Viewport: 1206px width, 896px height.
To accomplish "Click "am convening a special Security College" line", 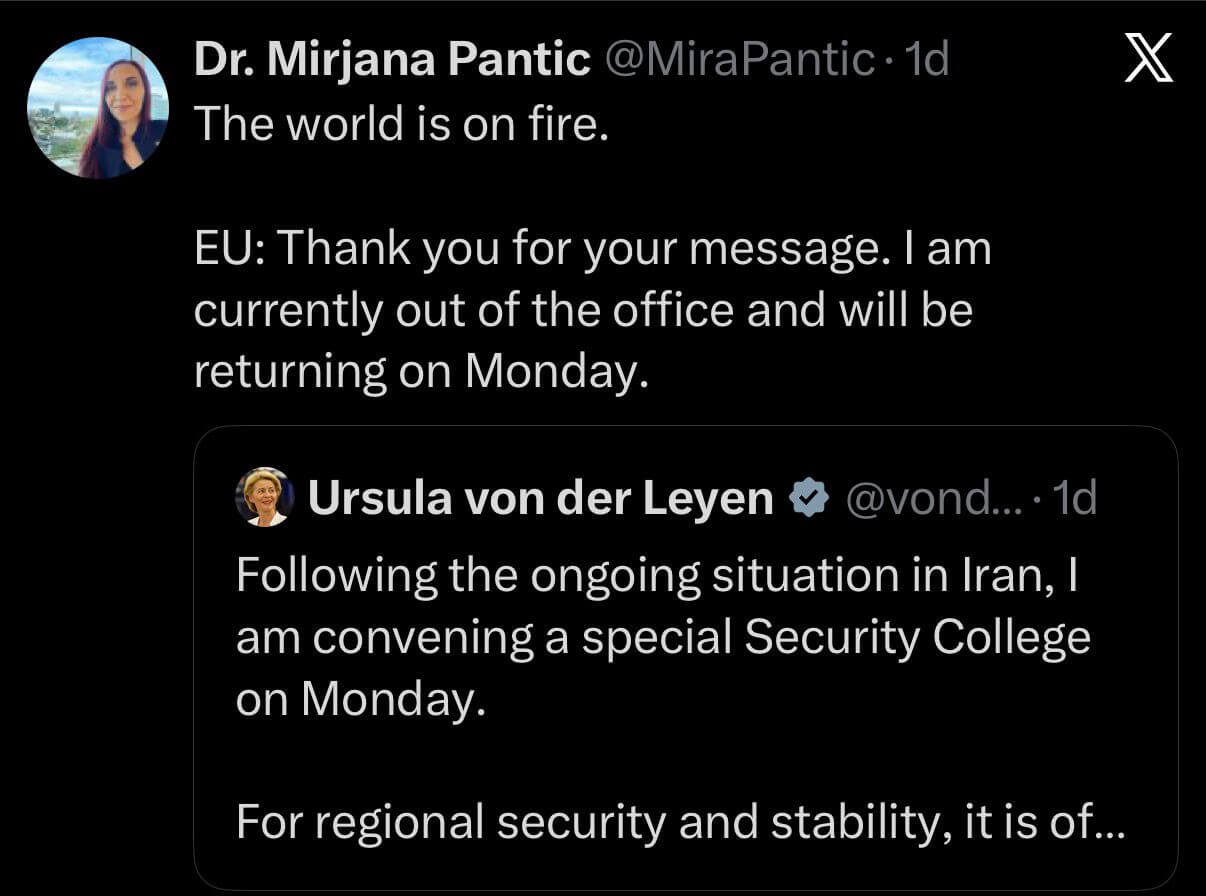I will pos(663,637).
